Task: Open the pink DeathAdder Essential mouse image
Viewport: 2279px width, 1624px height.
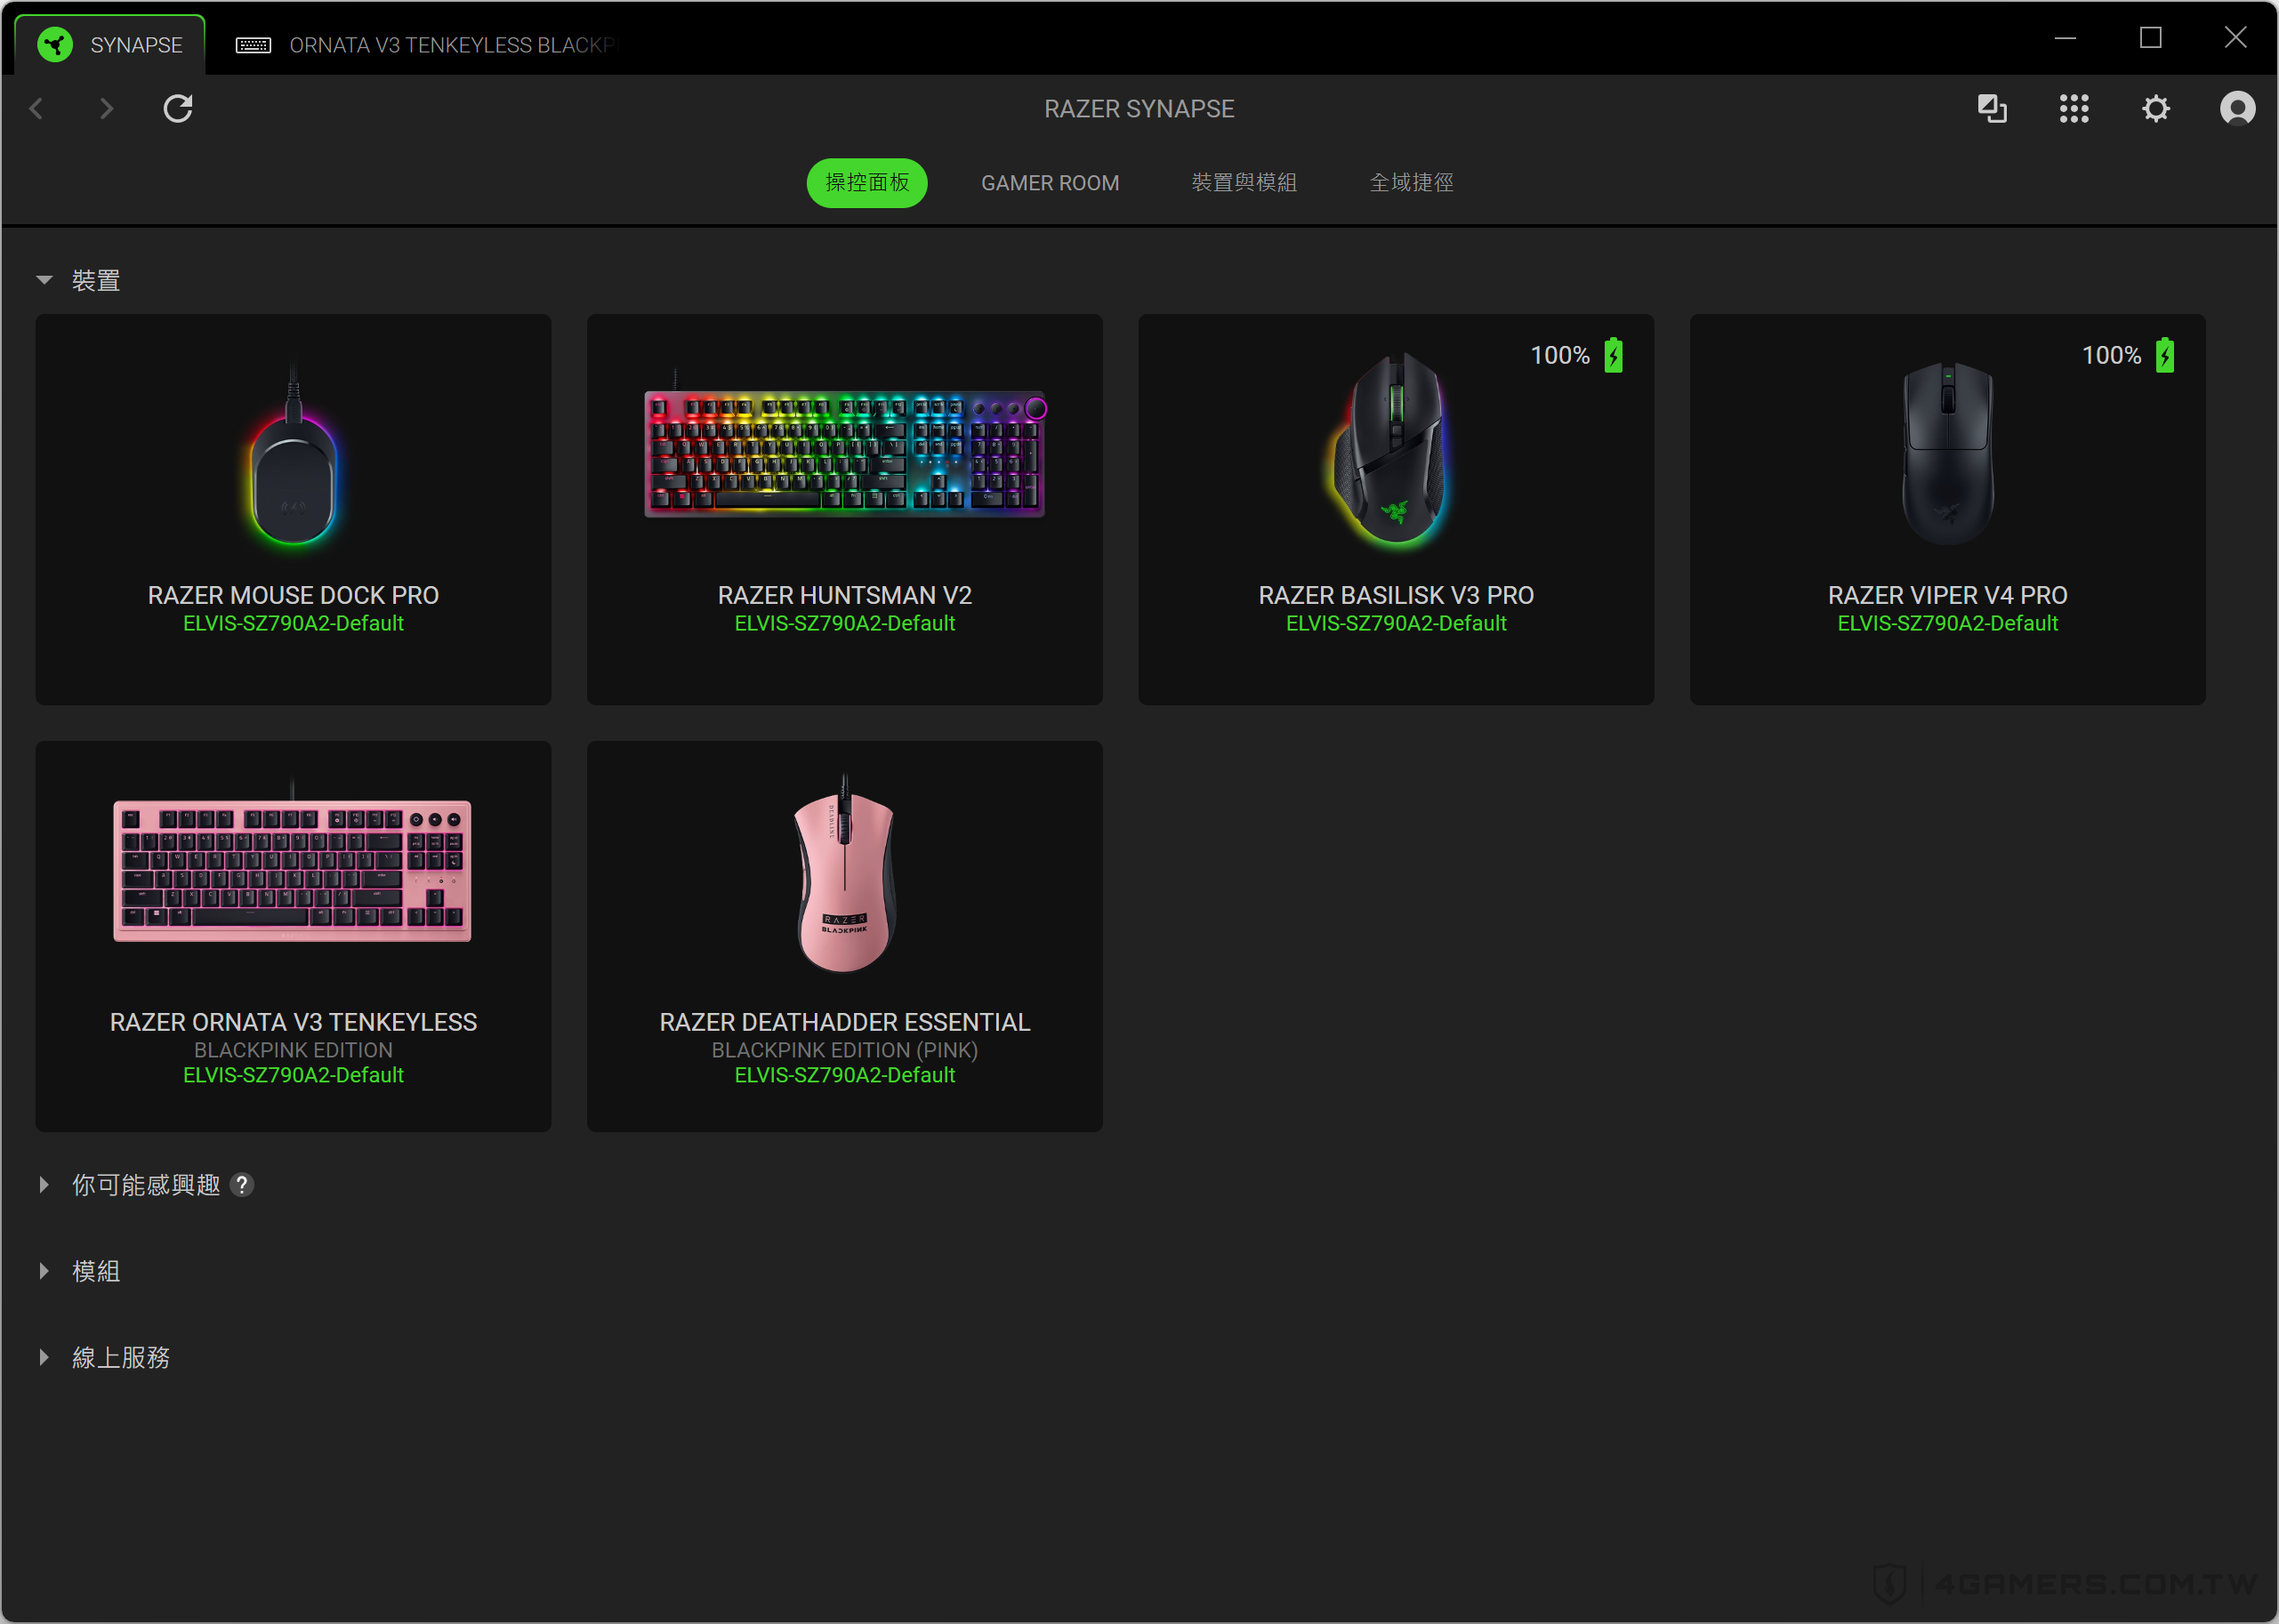Action: point(845,873)
